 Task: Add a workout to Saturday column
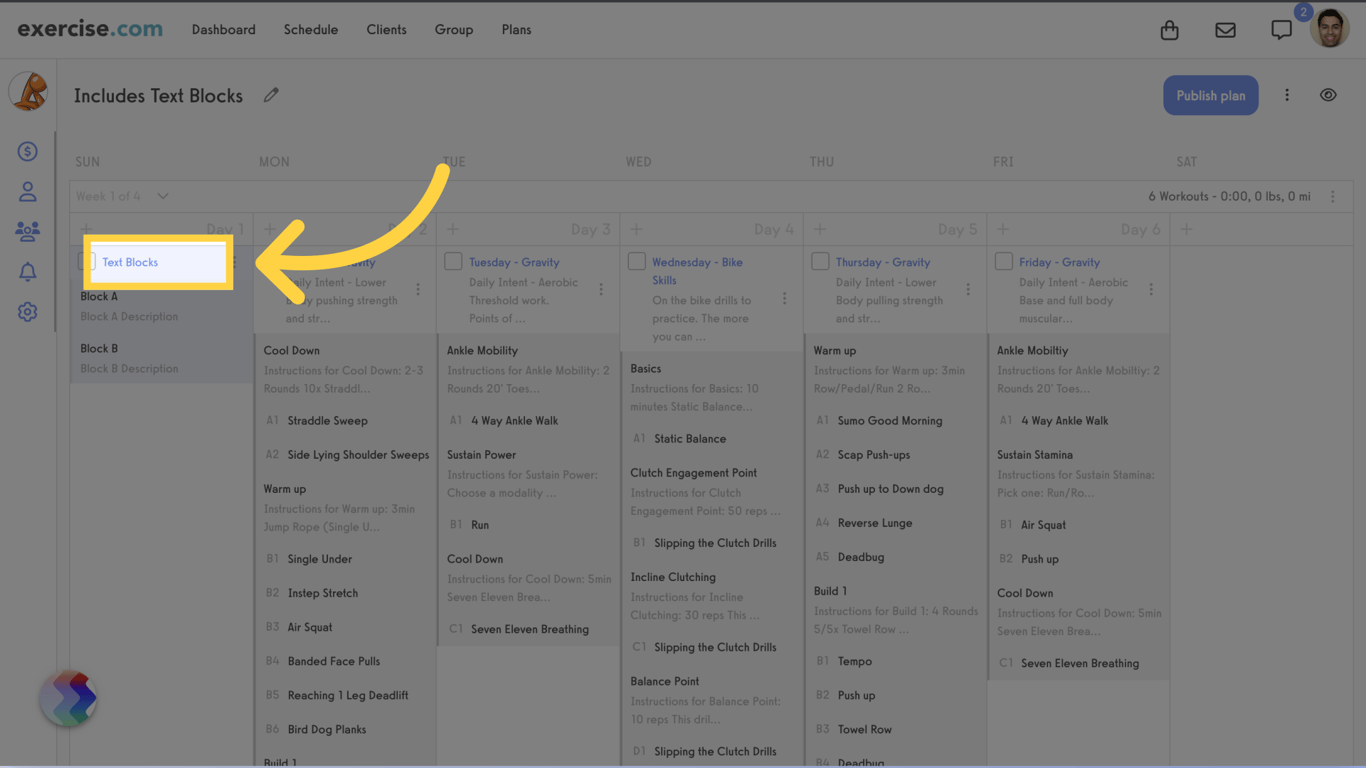(1186, 230)
